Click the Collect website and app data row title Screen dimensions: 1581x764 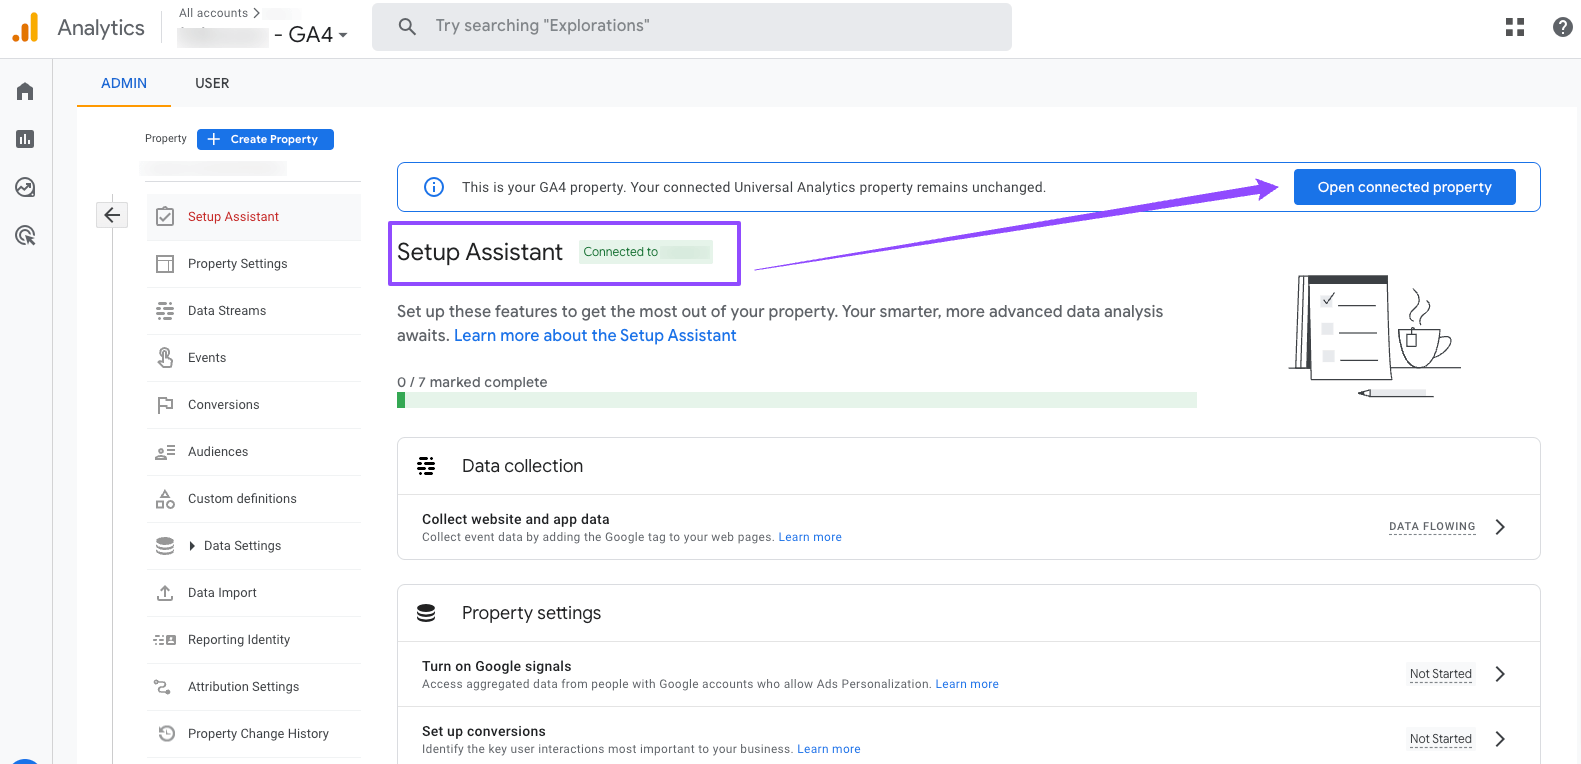click(516, 519)
